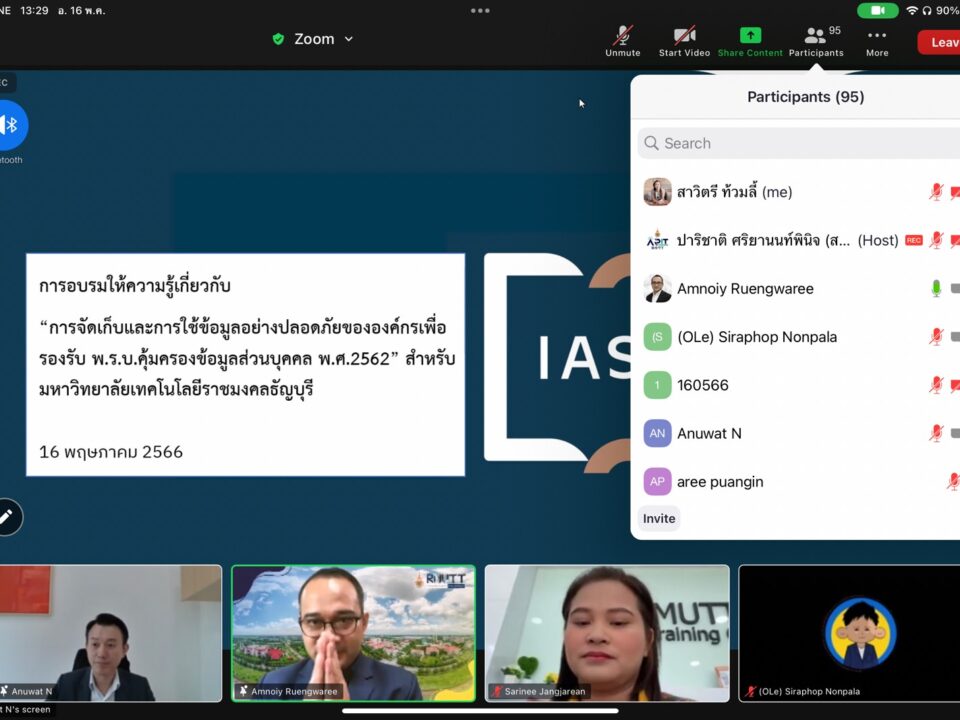Tap the Participants (95) panel title
960x720 pixels.
click(806, 97)
